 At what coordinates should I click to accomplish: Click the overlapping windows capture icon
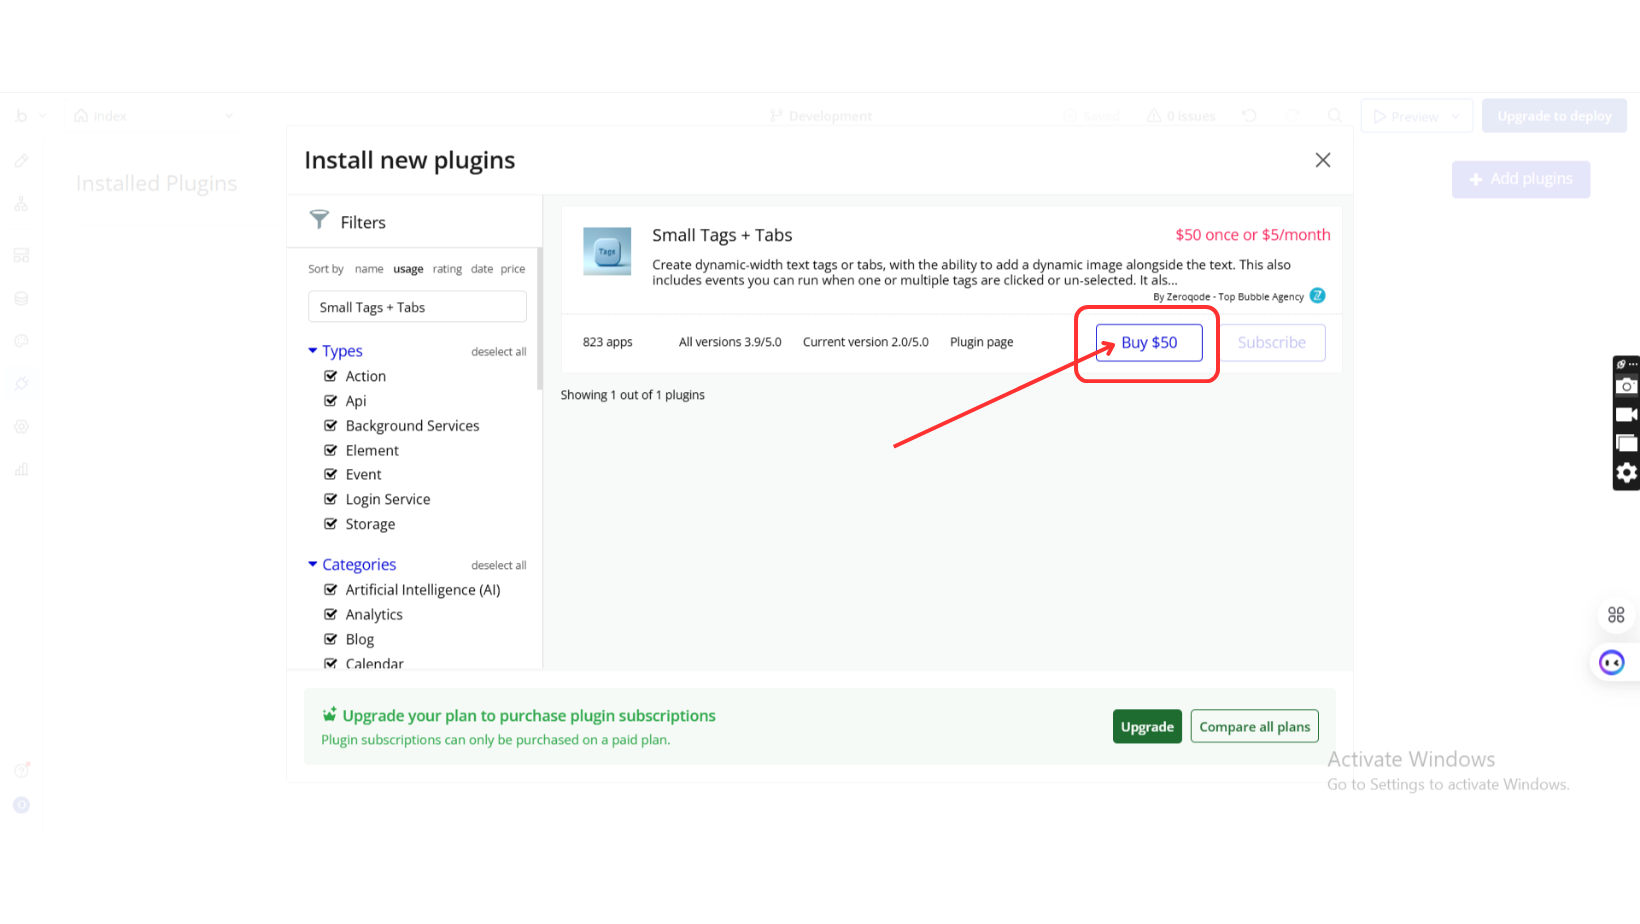click(1627, 443)
